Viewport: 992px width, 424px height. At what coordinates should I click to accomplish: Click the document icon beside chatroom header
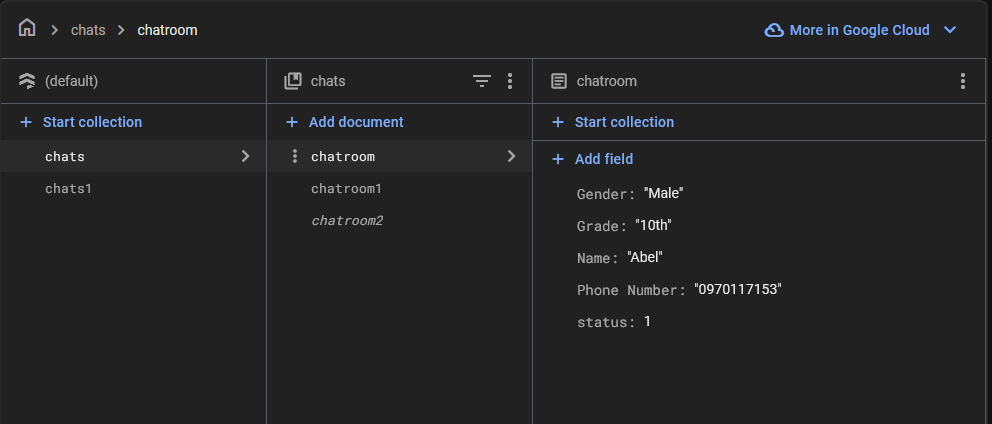pyautogui.click(x=559, y=81)
